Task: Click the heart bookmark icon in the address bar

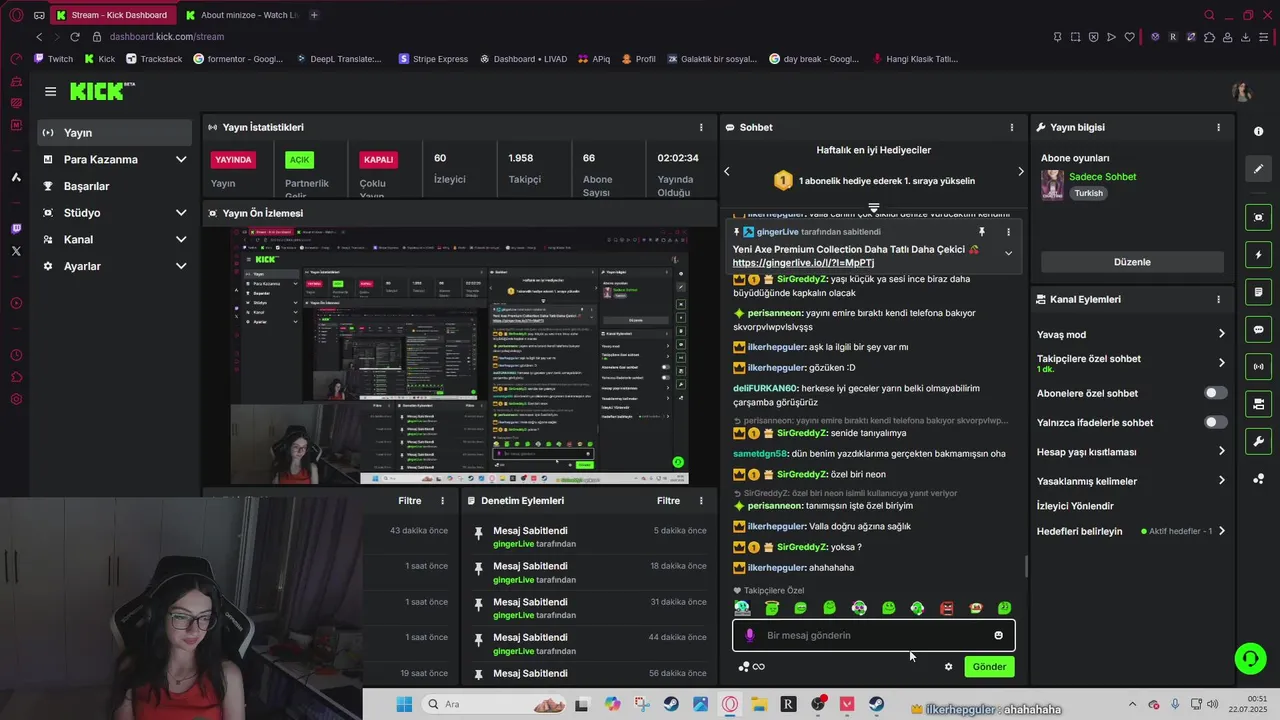Action: pos(1130,37)
